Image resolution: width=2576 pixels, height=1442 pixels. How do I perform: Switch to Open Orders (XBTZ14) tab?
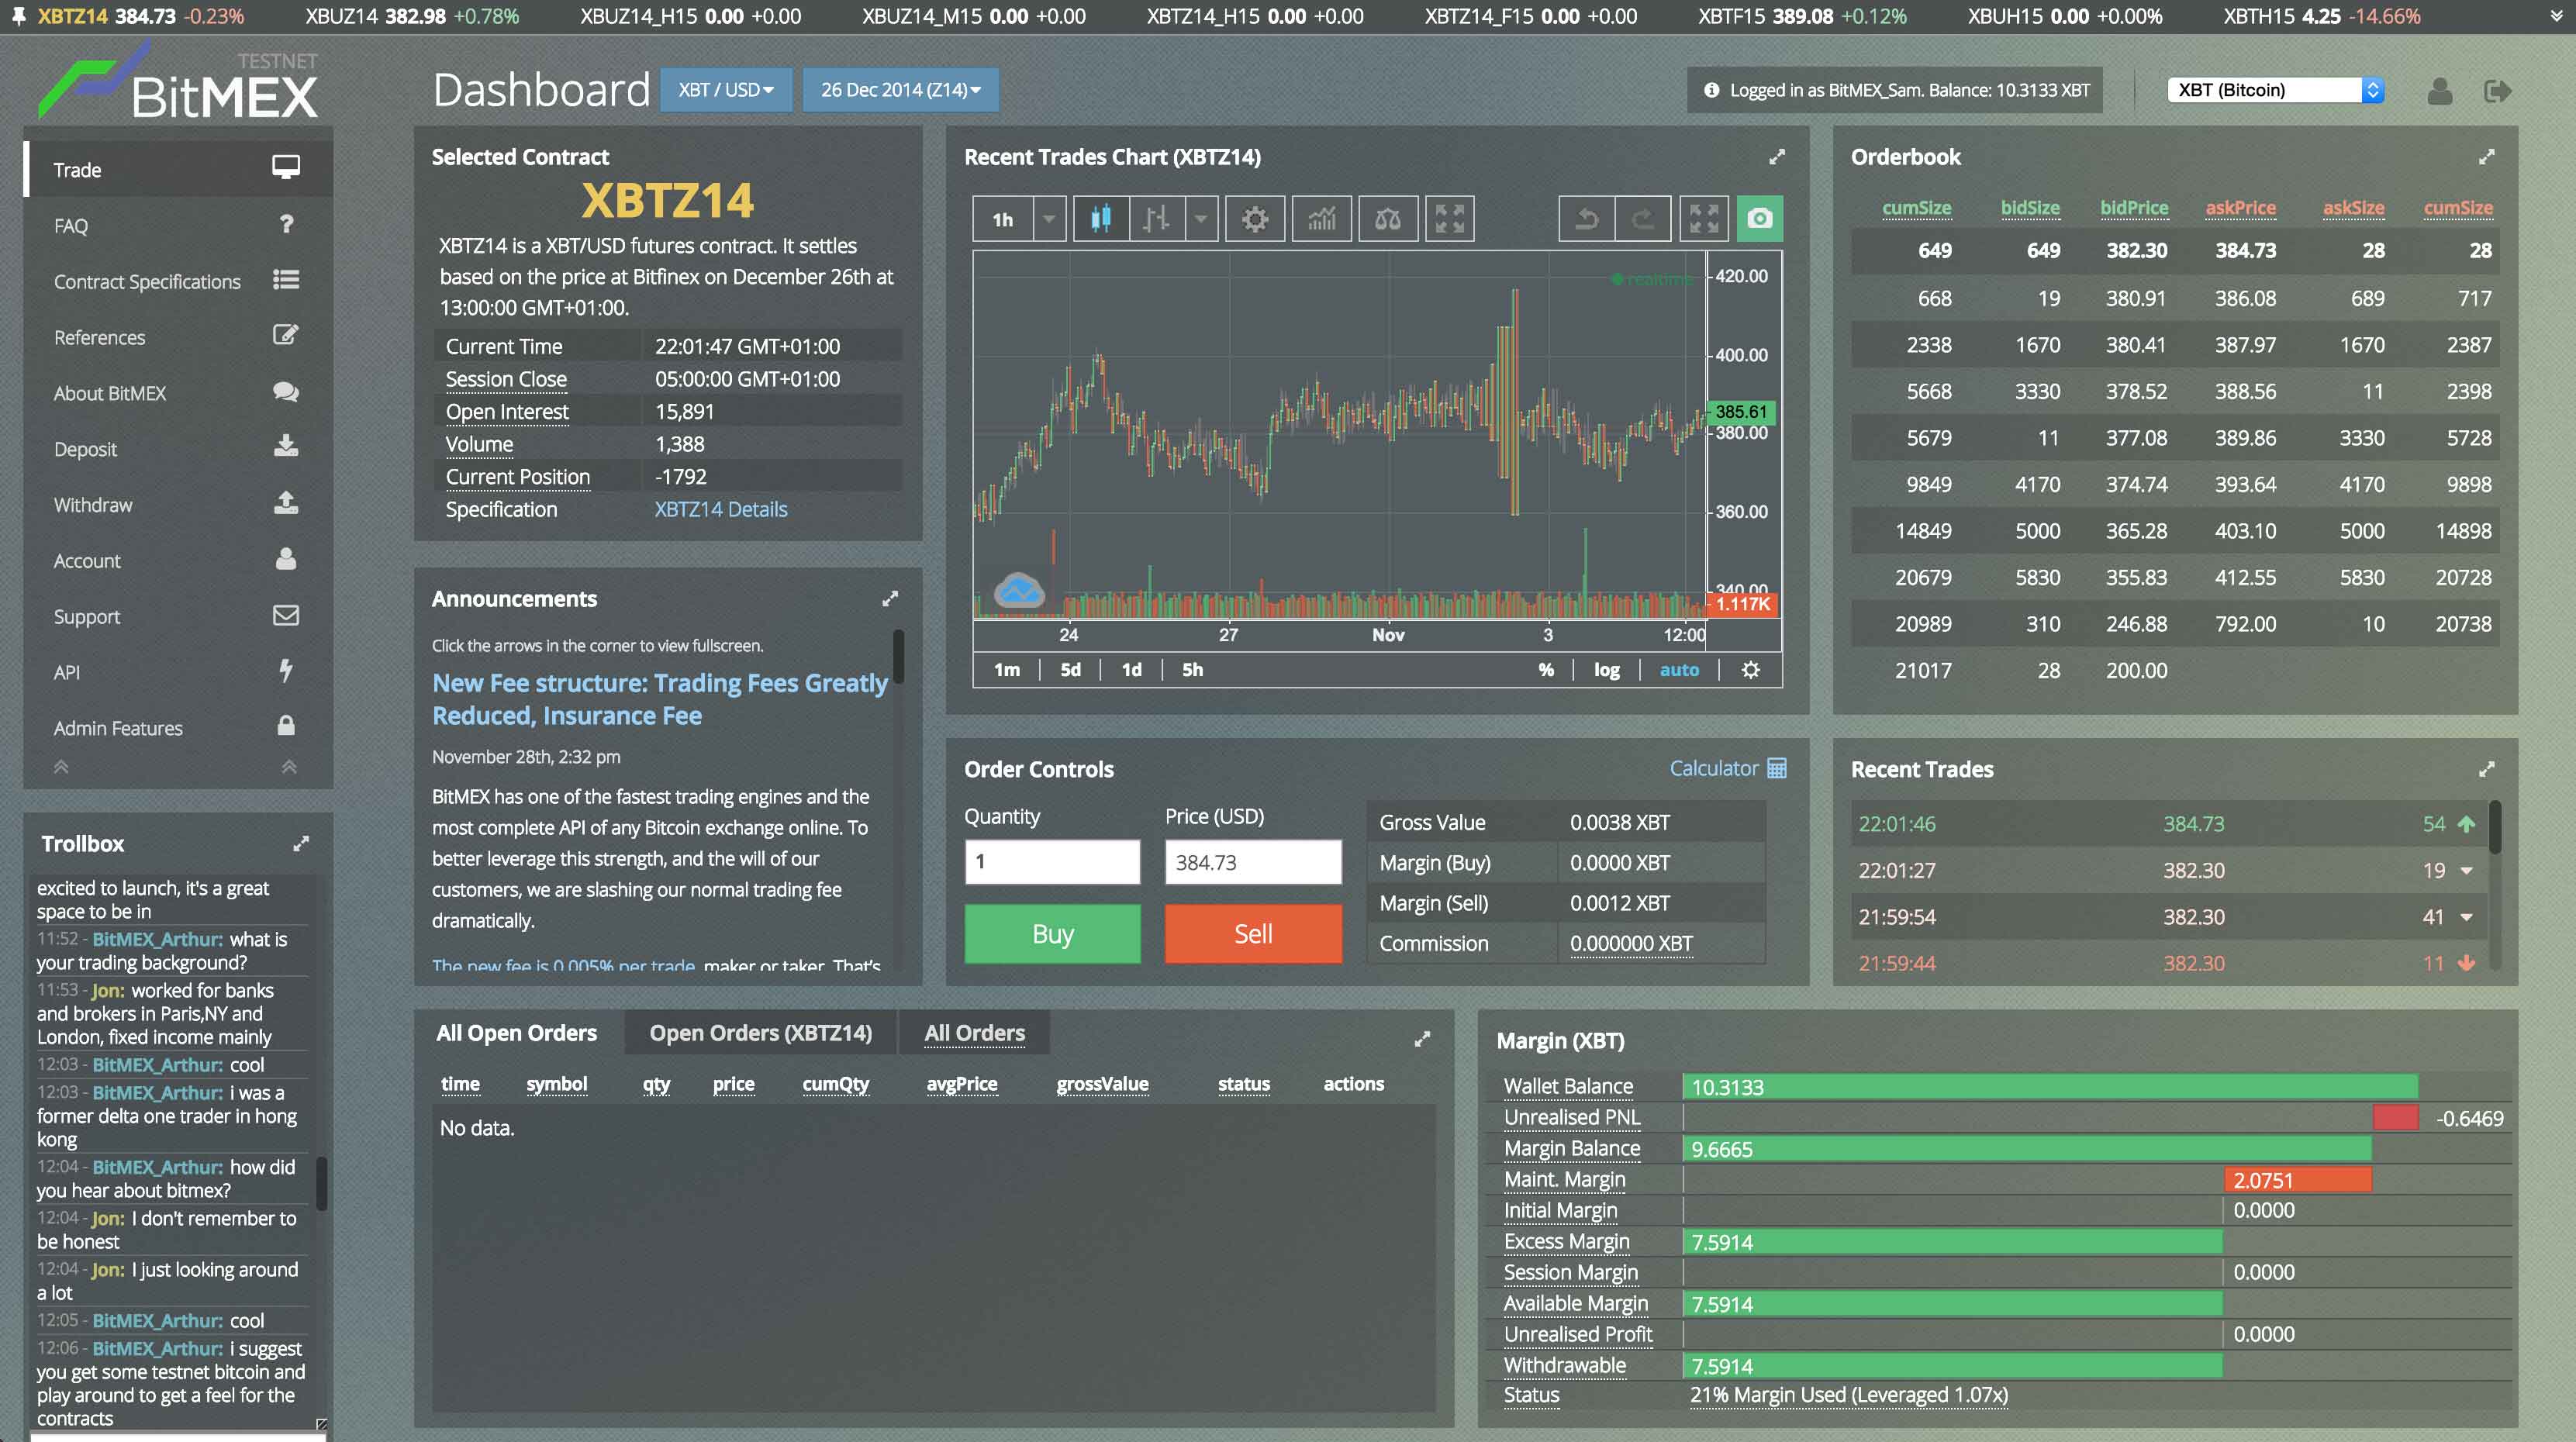(760, 1033)
